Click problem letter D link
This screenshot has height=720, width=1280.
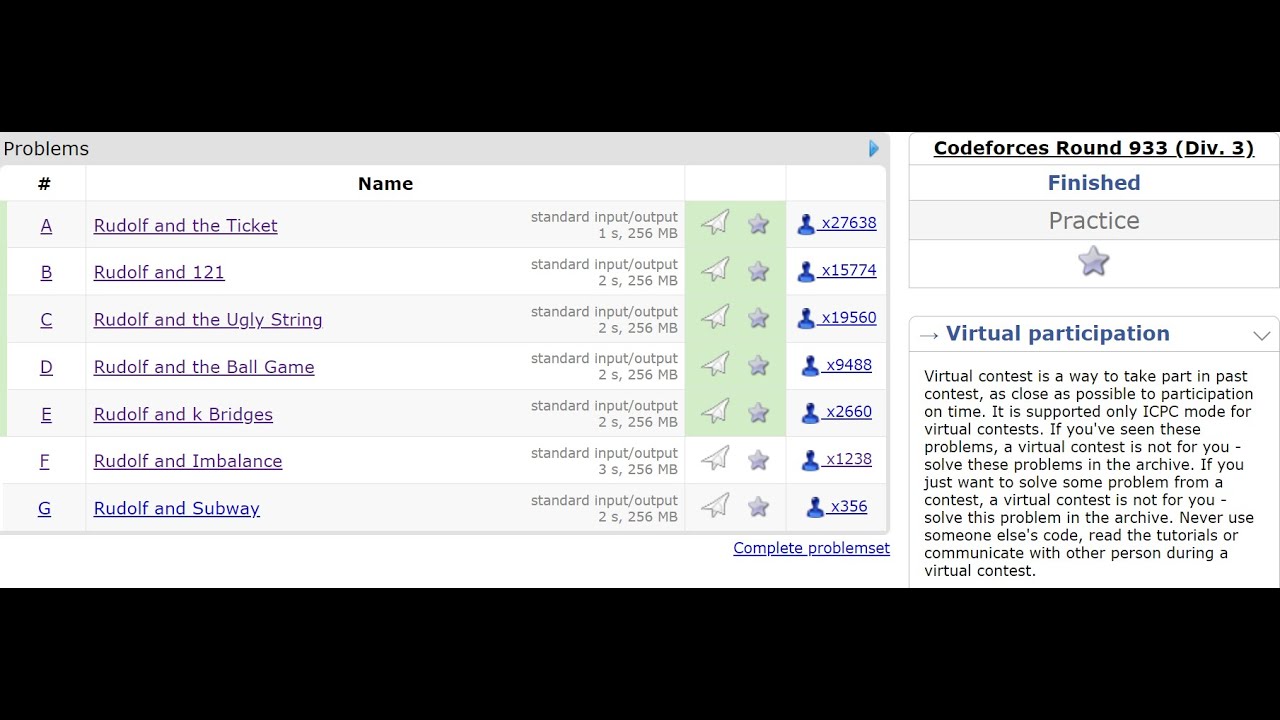[x=46, y=367]
